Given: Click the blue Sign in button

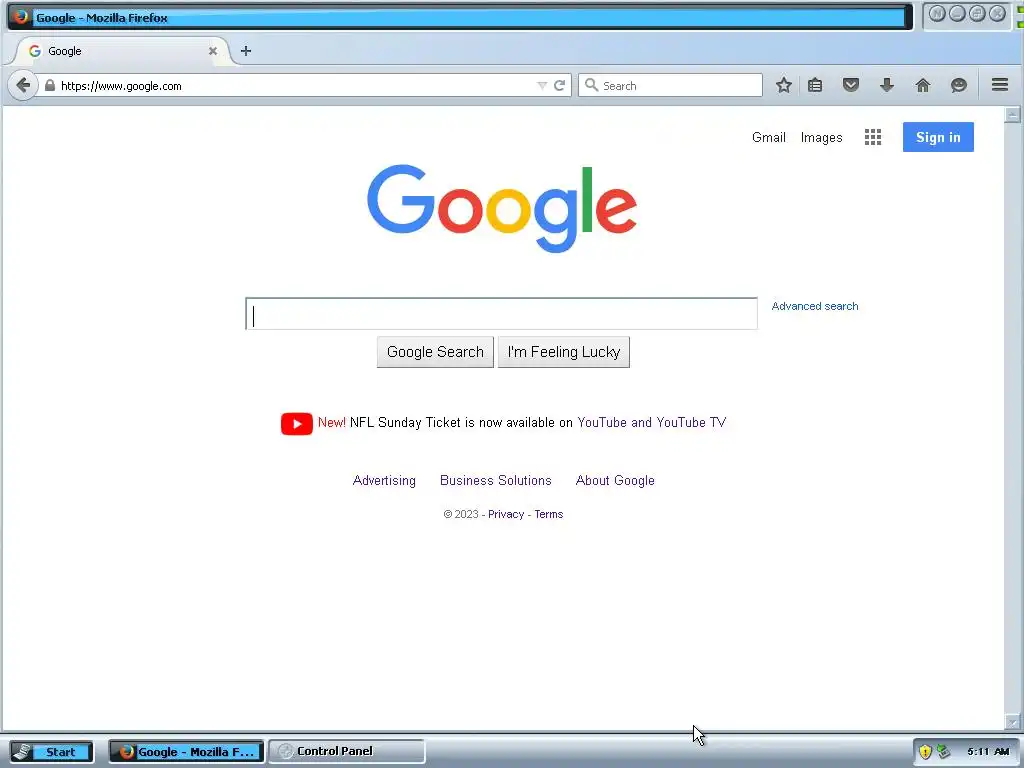Looking at the screenshot, I should [x=938, y=137].
